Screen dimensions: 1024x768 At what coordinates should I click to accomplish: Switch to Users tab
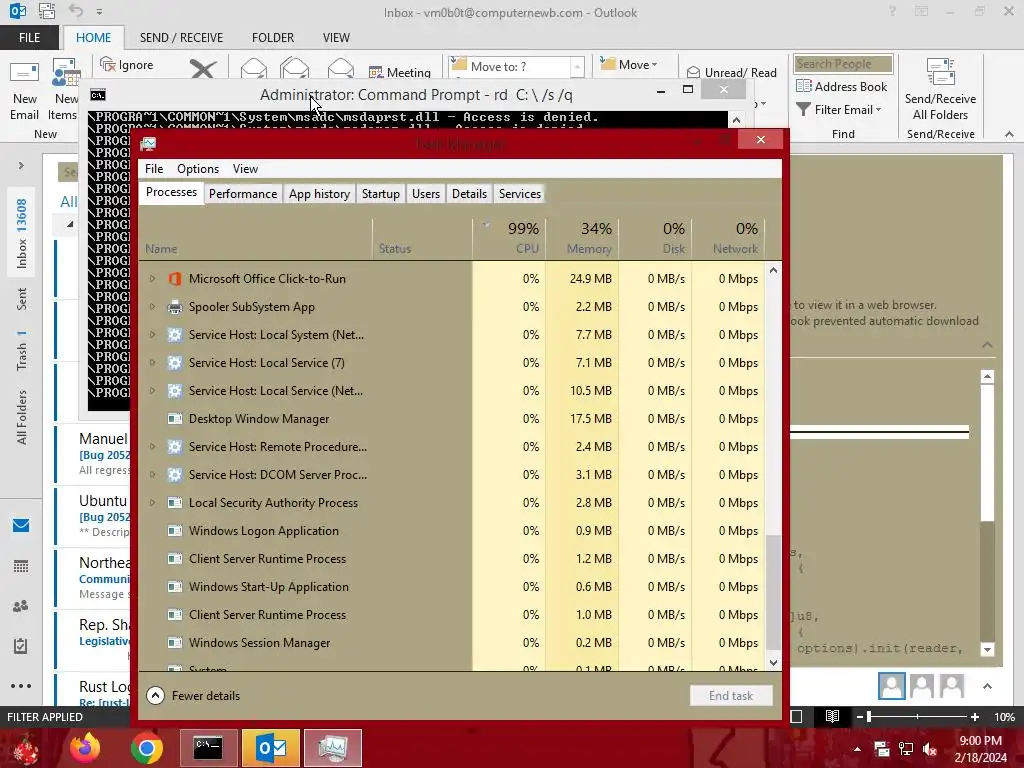[426, 194]
